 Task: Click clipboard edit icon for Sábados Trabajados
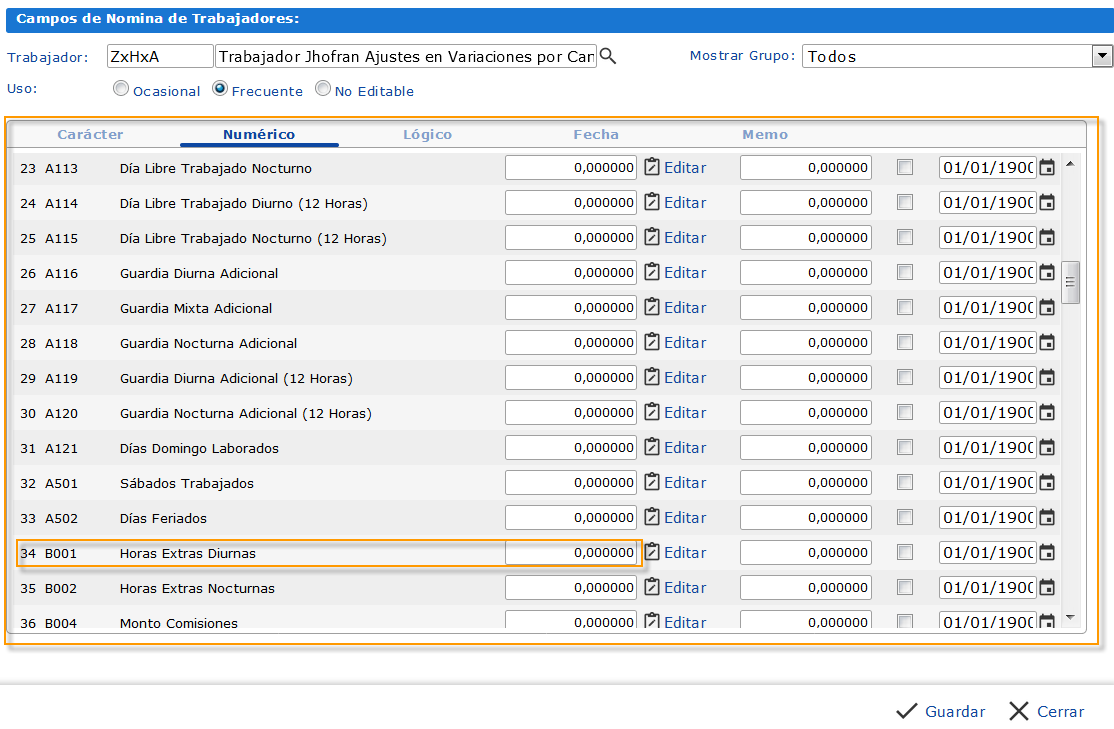click(652, 482)
